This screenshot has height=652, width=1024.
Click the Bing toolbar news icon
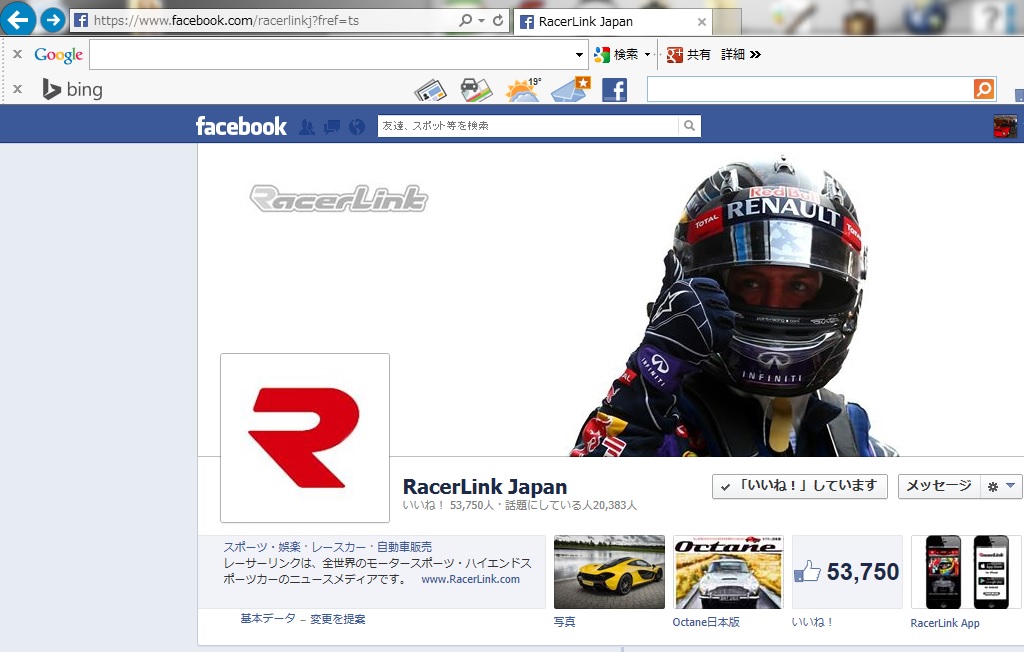tap(430, 90)
